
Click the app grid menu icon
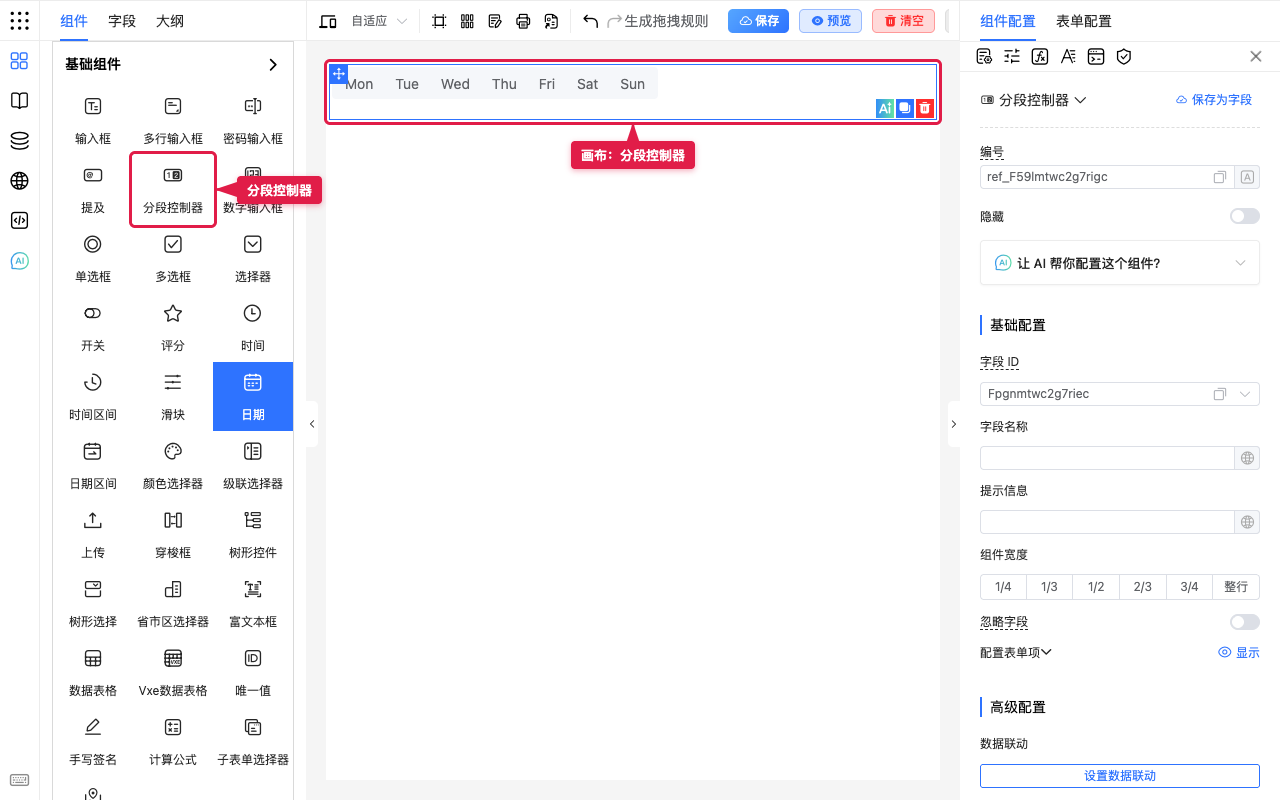(19, 20)
